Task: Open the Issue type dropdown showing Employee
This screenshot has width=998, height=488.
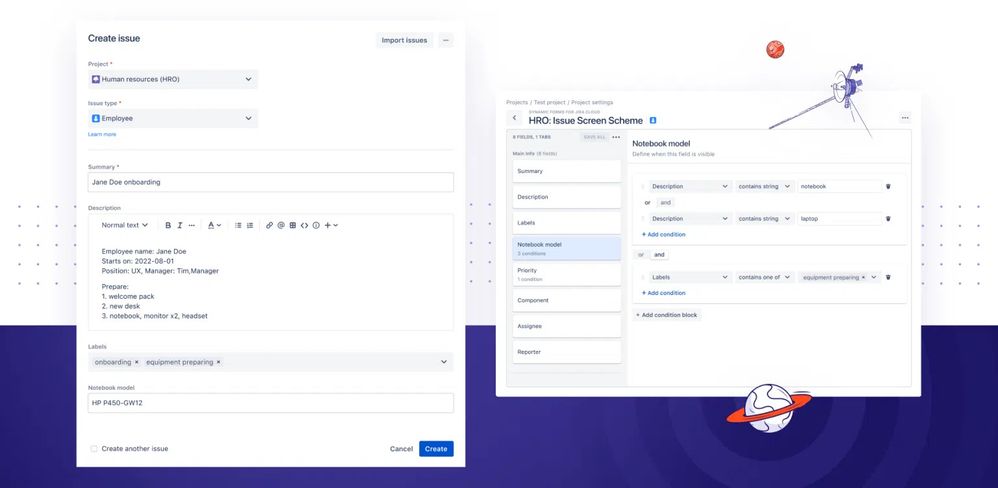Action: point(172,118)
